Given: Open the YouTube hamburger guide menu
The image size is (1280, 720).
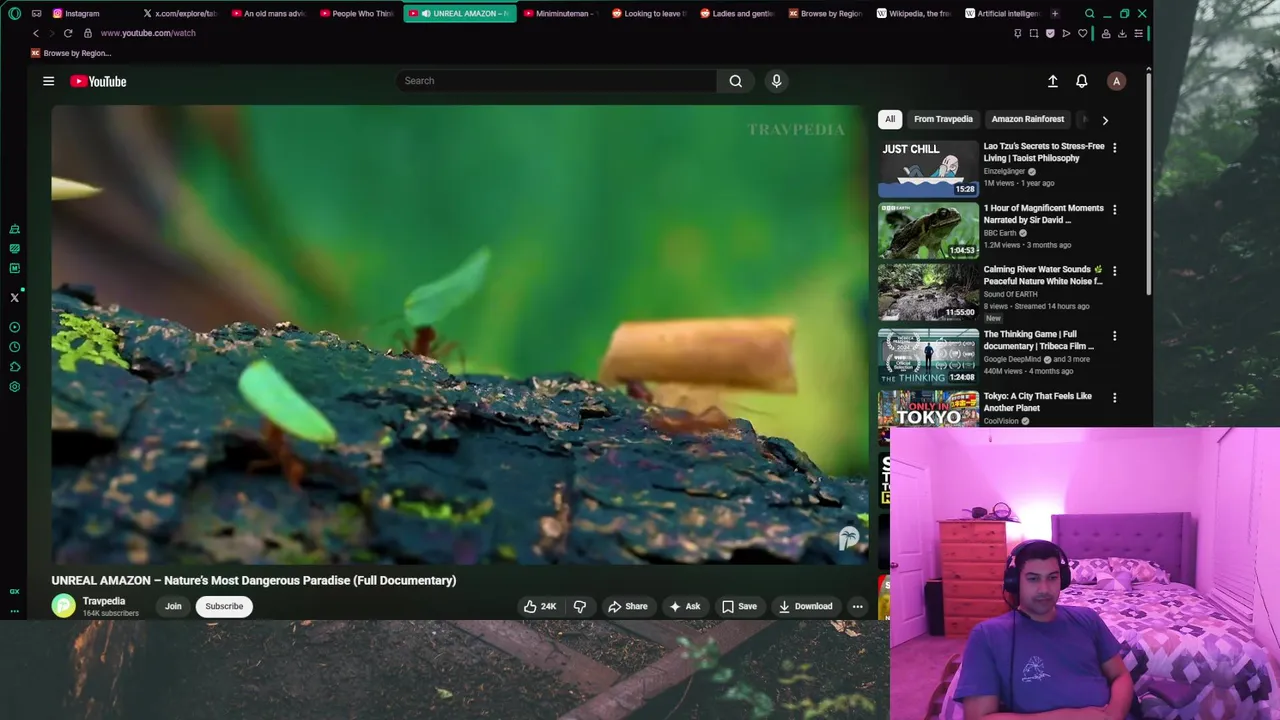Looking at the screenshot, I should click(48, 81).
